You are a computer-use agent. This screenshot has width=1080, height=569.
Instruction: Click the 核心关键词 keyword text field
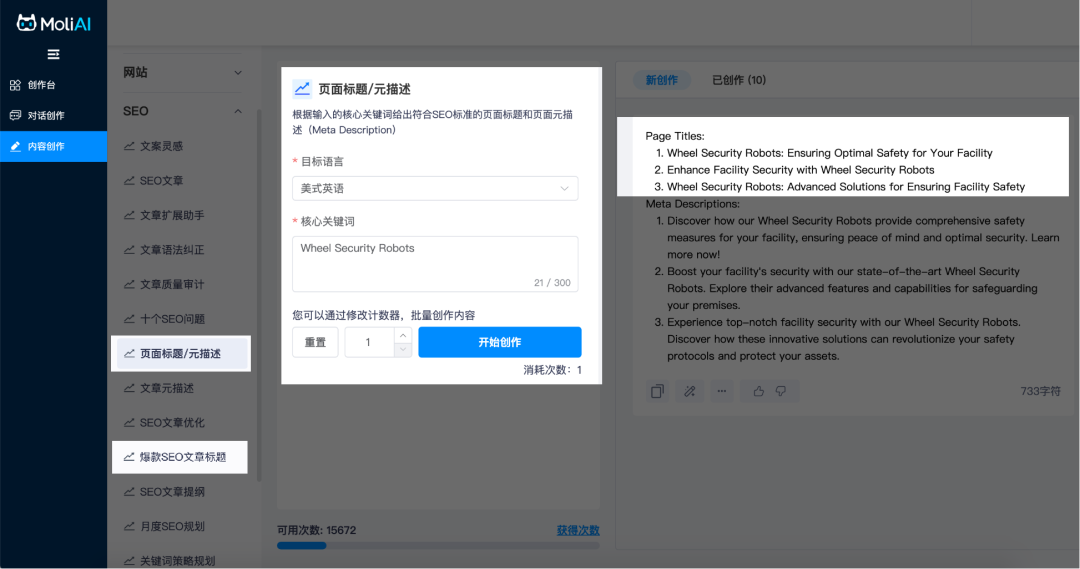(435, 263)
